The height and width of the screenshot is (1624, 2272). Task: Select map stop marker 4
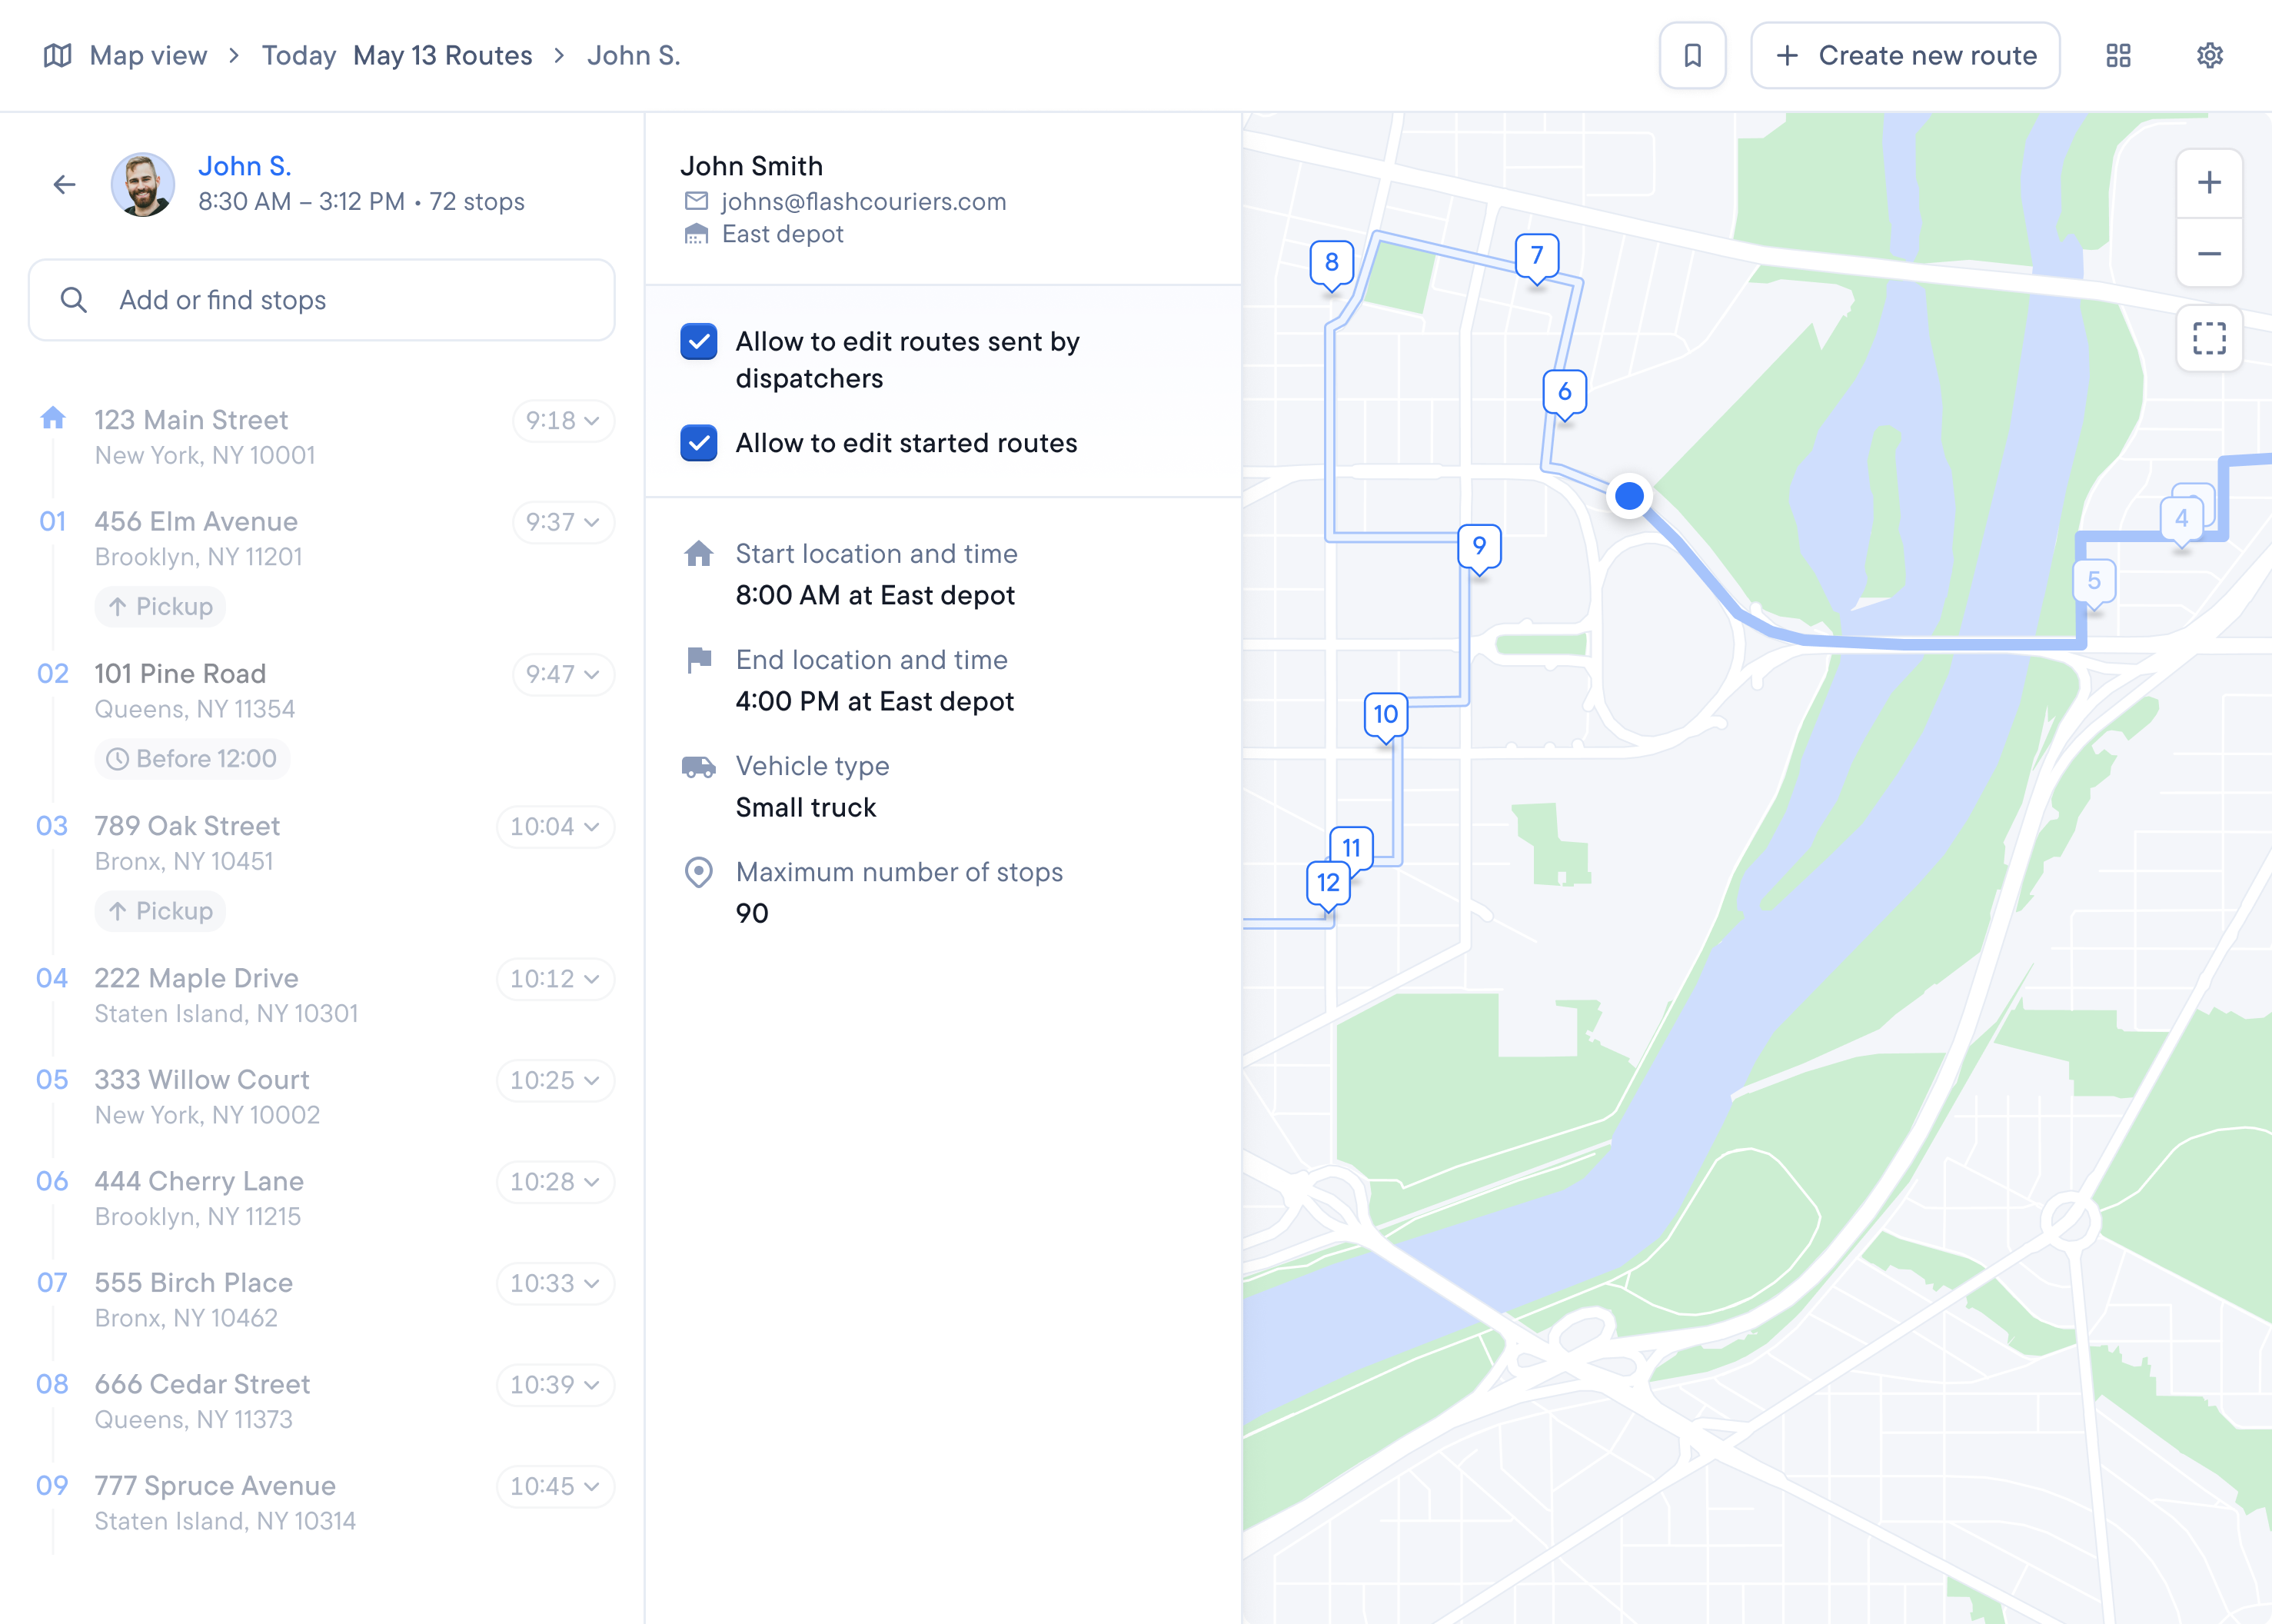tap(2182, 519)
